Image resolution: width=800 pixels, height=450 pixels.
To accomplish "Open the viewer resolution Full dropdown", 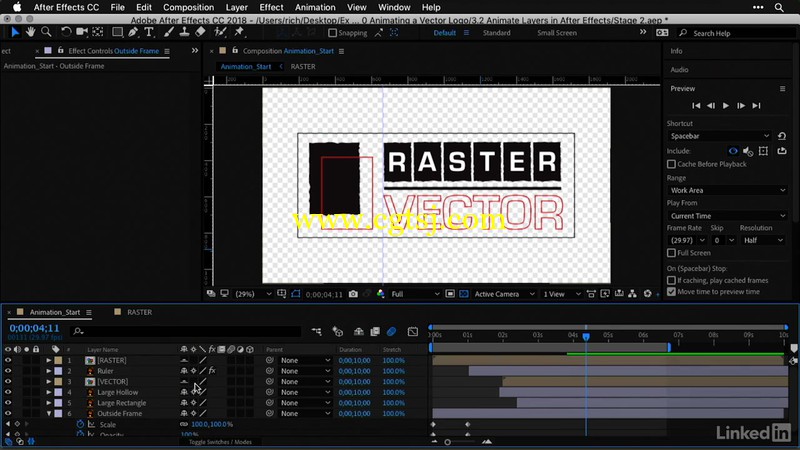I will pyautogui.click(x=415, y=294).
